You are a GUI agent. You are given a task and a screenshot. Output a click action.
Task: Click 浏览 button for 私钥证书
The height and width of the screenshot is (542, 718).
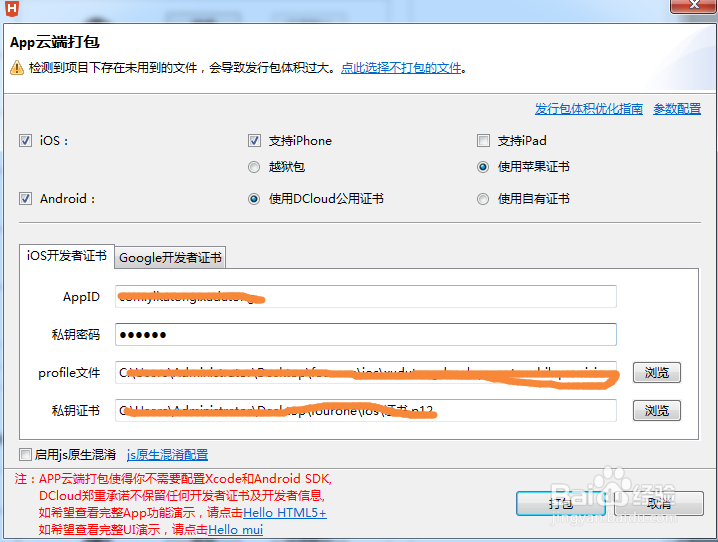click(657, 411)
